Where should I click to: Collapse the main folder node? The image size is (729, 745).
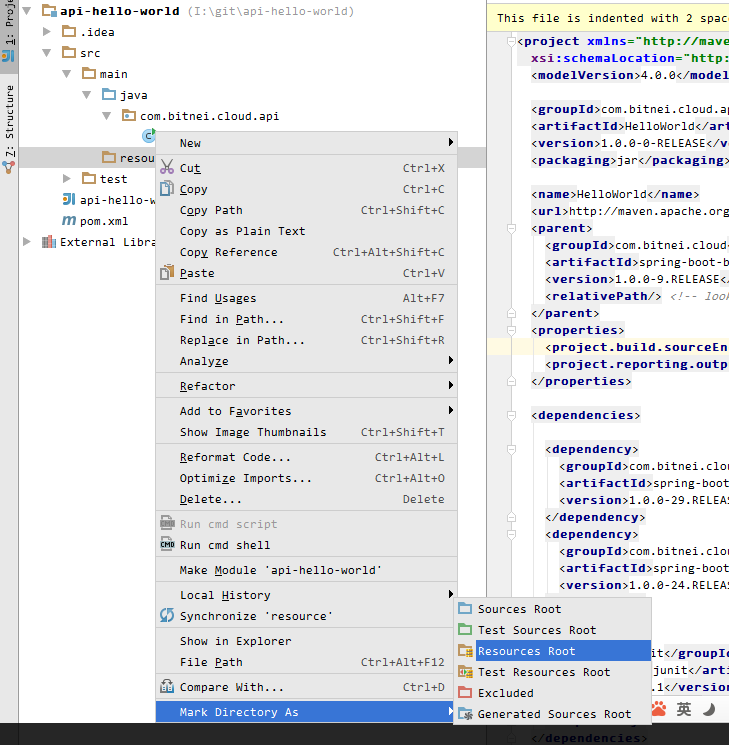tap(67, 74)
